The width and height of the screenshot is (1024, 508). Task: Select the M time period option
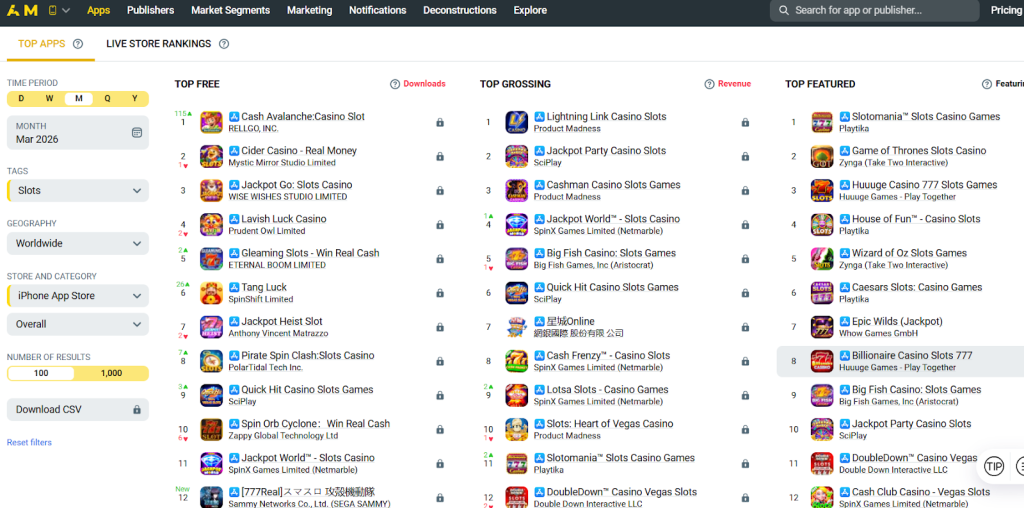pyautogui.click(x=78, y=99)
